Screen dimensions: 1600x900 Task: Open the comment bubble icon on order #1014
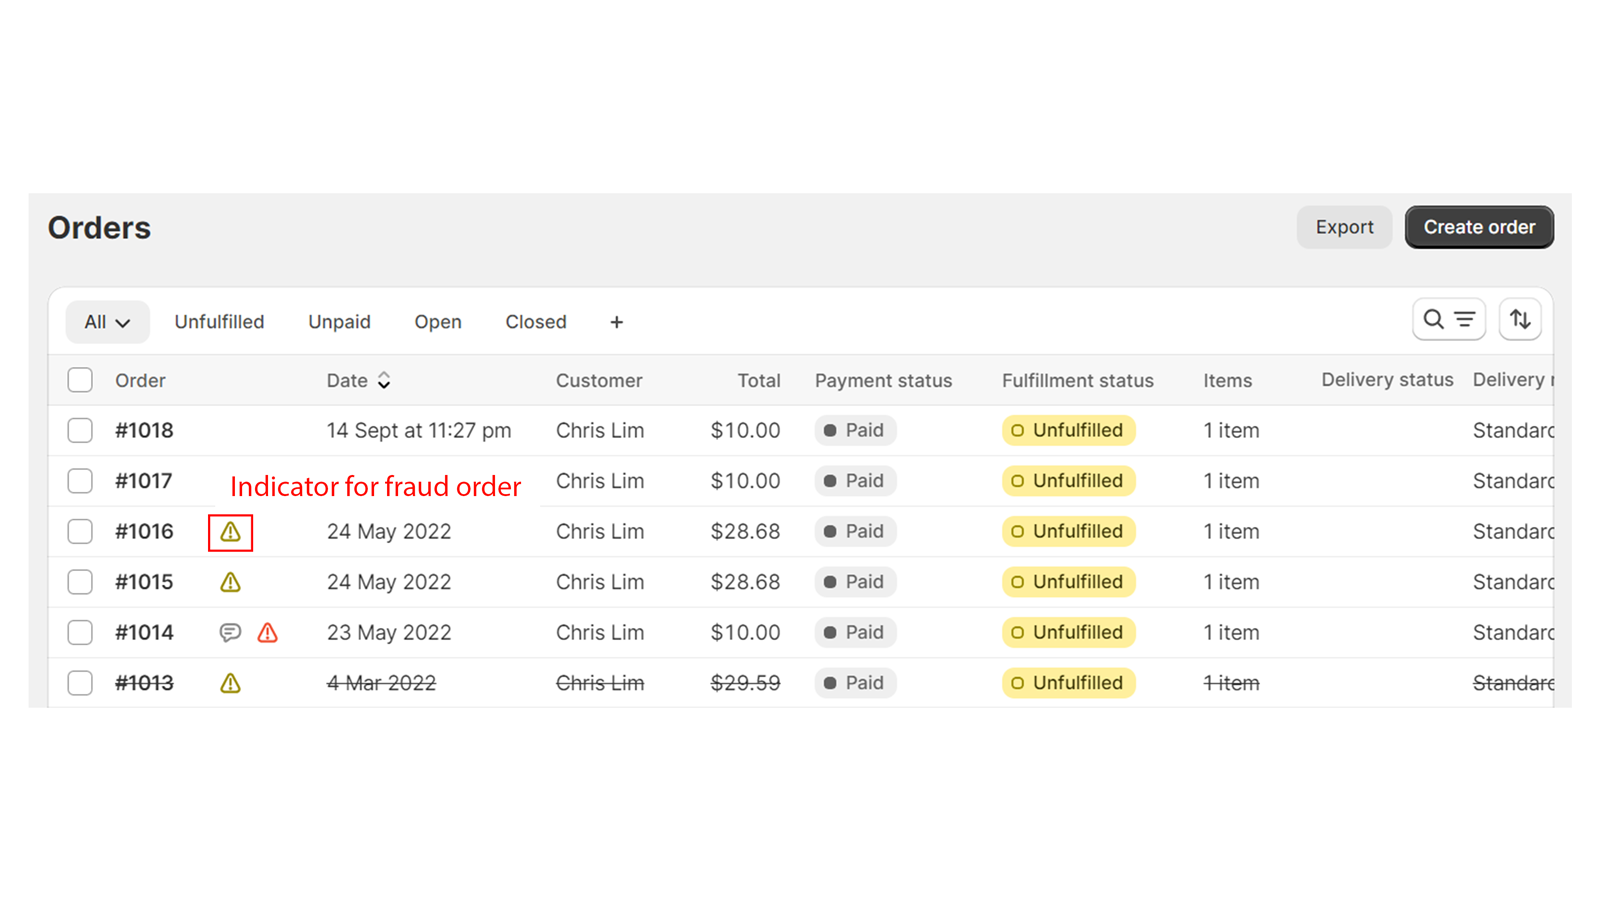(x=230, y=632)
